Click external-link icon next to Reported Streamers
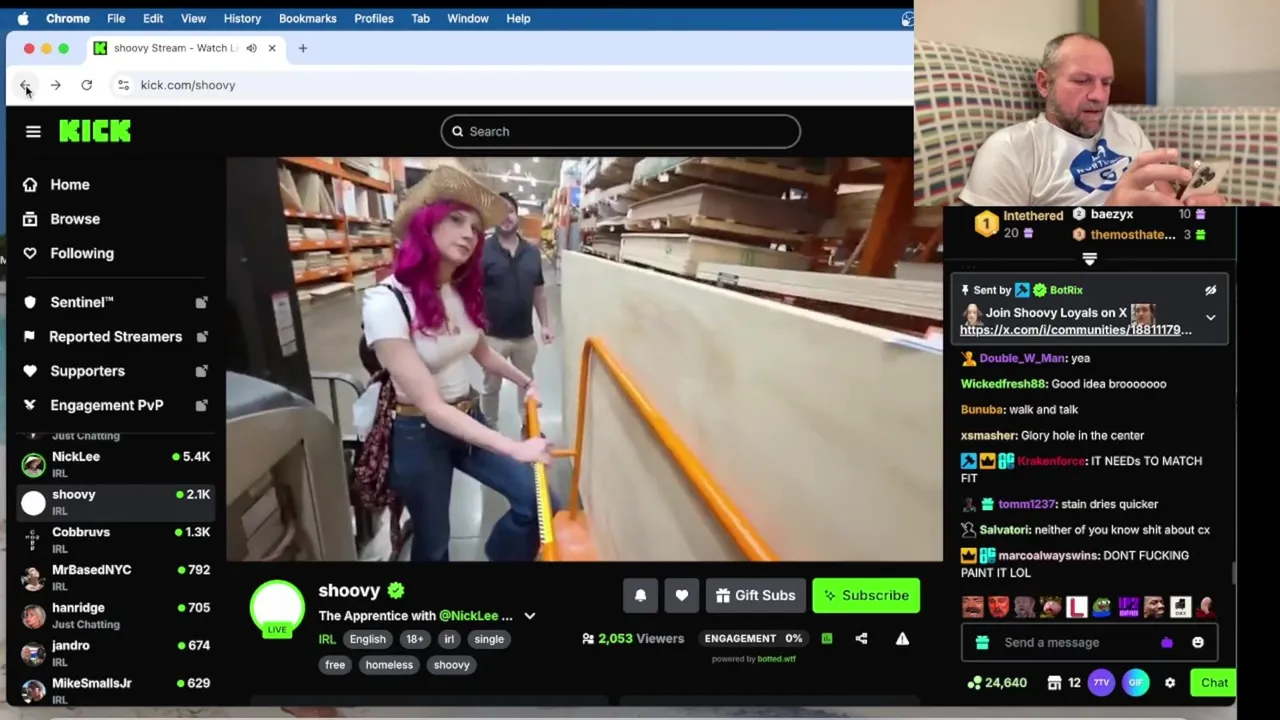 pos(201,336)
